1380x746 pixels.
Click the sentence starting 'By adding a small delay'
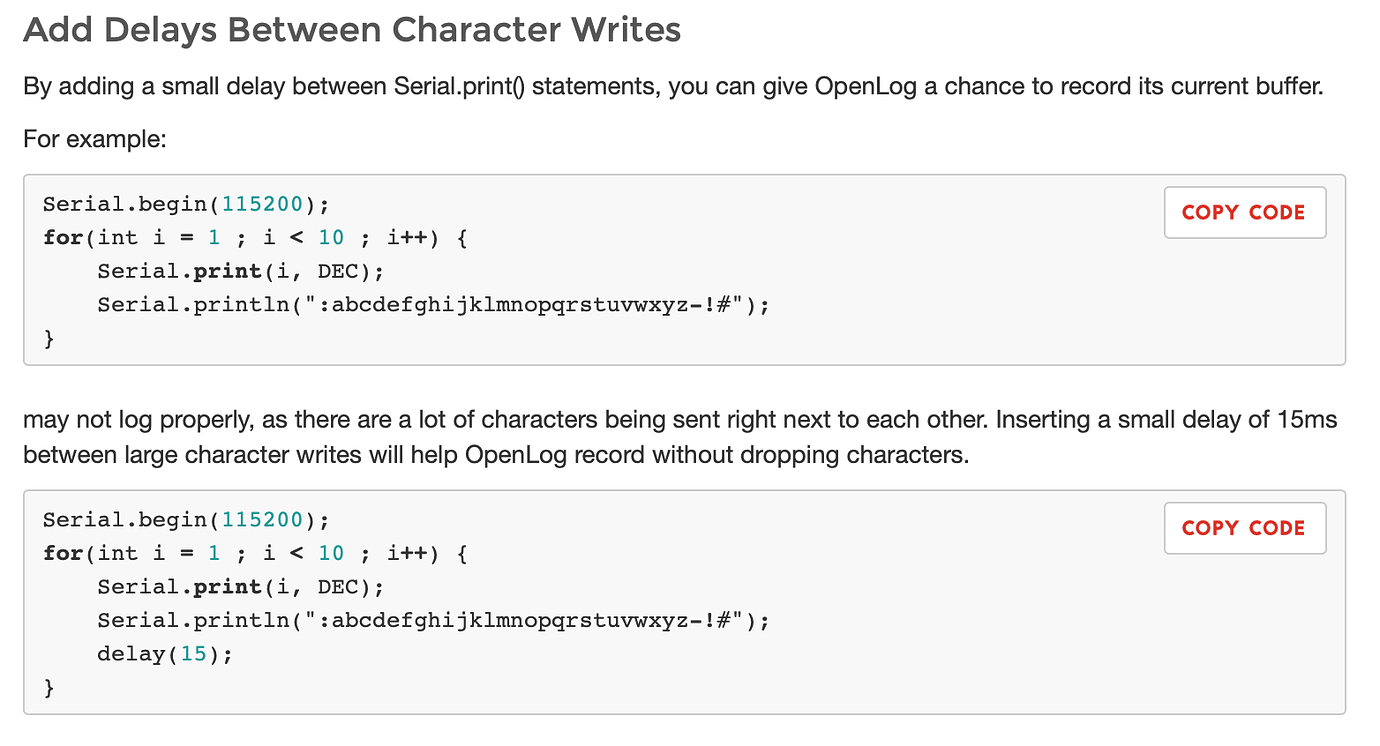(673, 87)
